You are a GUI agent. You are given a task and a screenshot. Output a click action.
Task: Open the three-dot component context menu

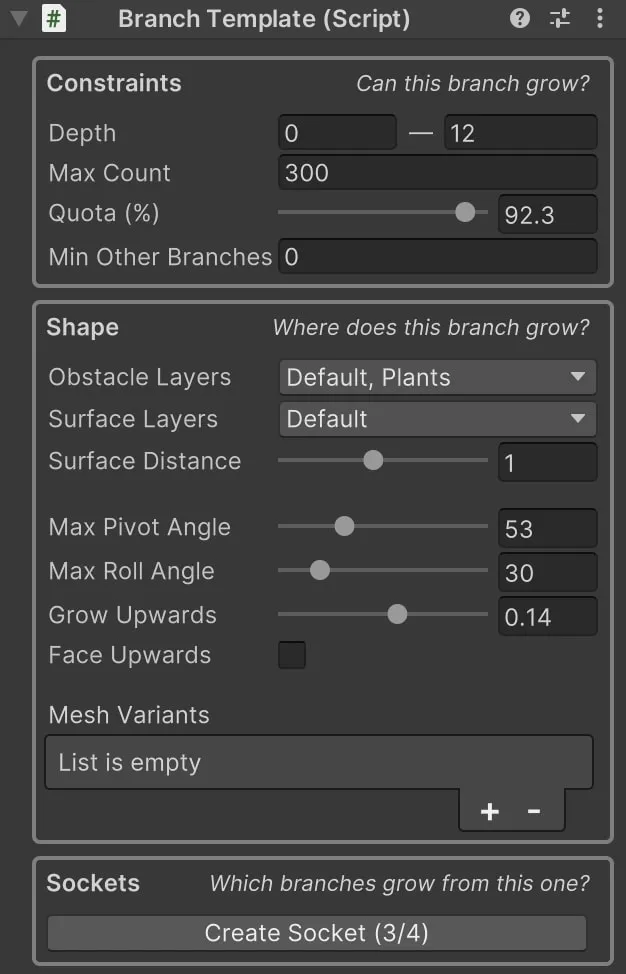(599, 19)
